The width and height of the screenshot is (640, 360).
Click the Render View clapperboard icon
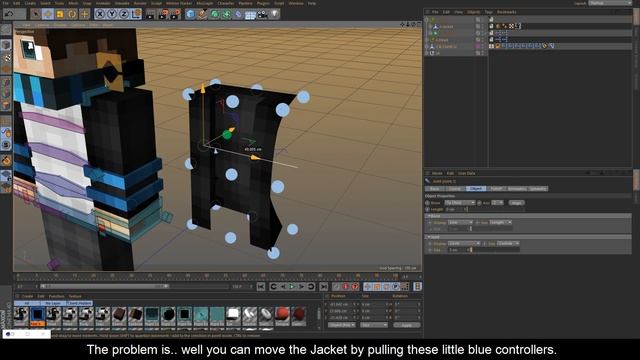151,14
